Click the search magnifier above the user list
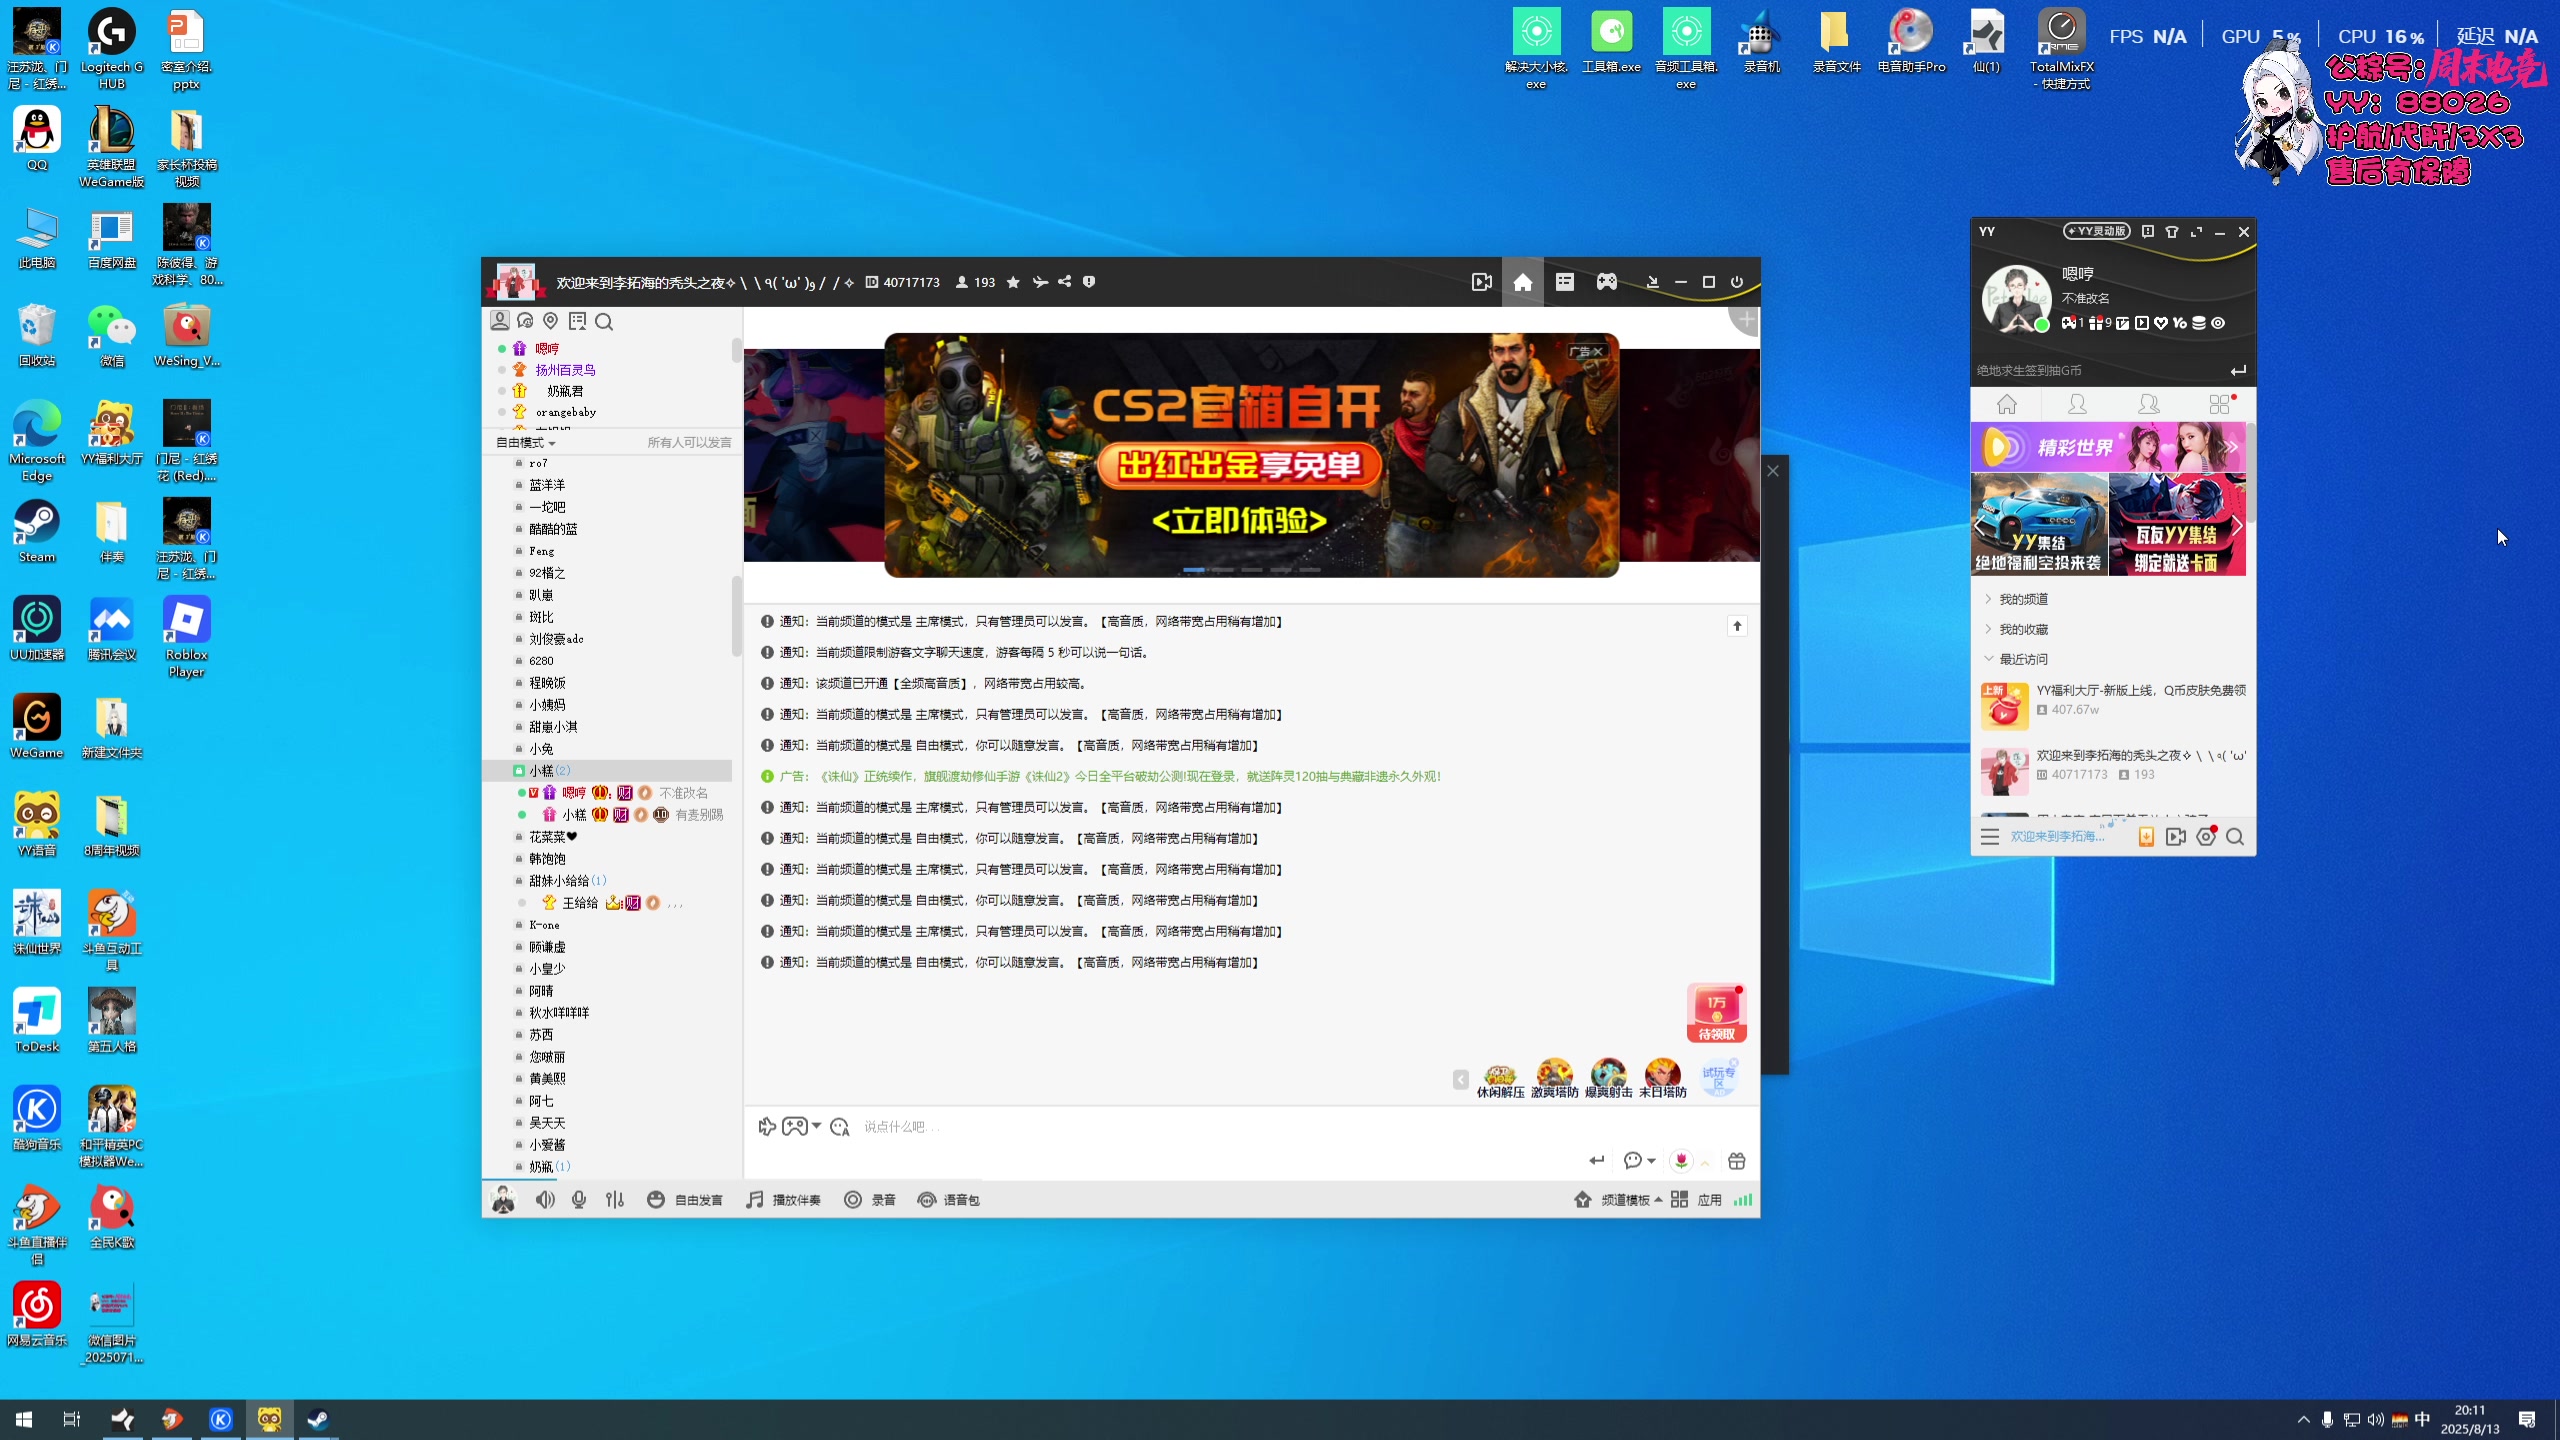Image resolution: width=2560 pixels, height=1440 pixels. (x=604, y=321)
